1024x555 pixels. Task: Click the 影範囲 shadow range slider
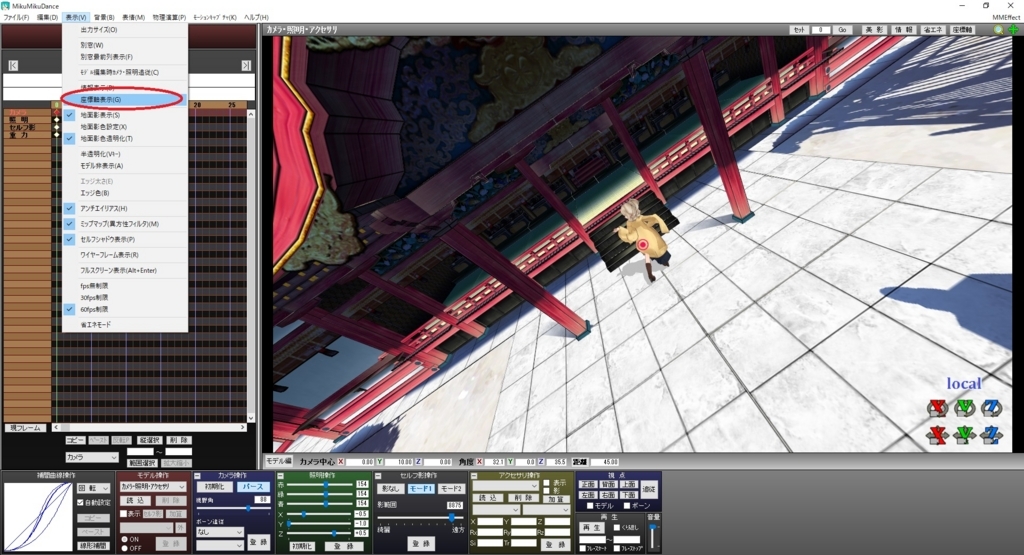(x=419, y=518)
